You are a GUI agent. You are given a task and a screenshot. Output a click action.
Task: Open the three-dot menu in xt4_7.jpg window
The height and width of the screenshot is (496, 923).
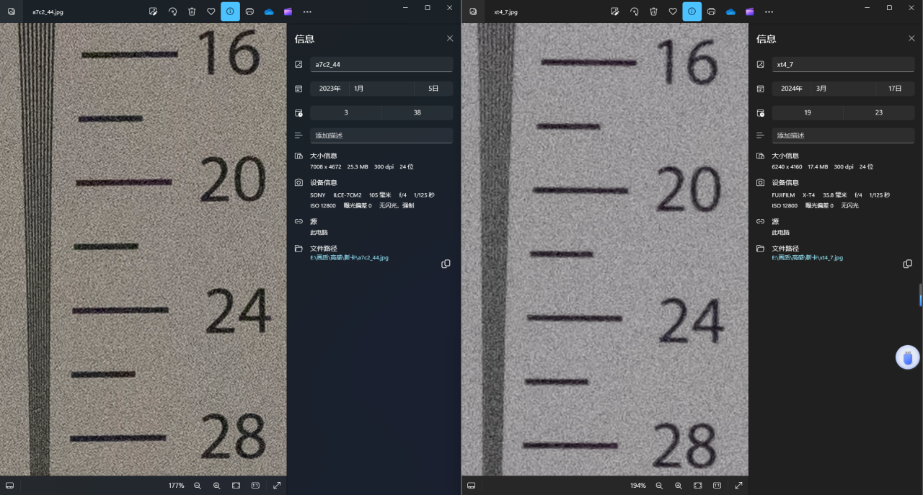pyautogui.click(x=769, y=11)
